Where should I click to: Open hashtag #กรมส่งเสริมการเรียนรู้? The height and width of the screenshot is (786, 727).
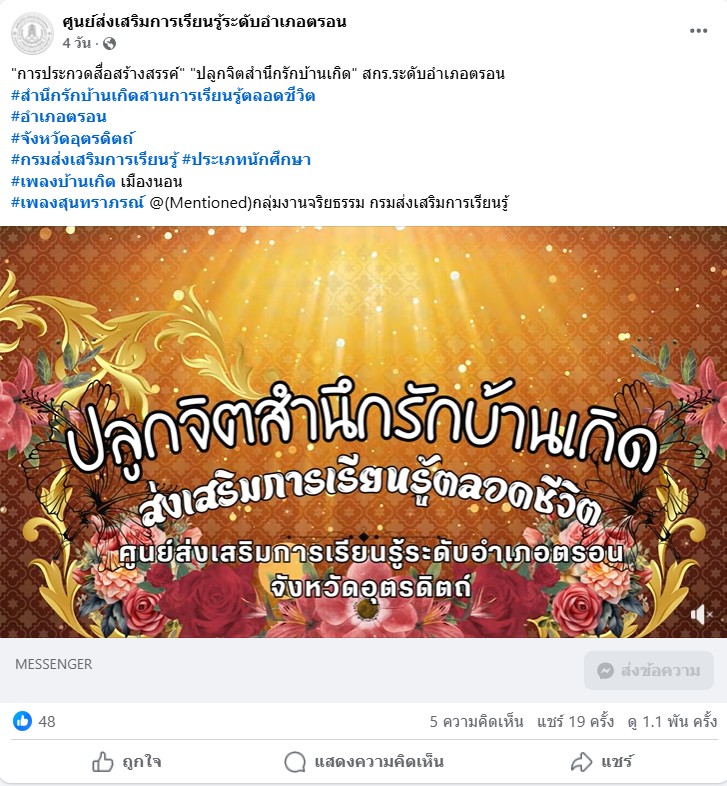pyautogui.click(x=94, y=160)
